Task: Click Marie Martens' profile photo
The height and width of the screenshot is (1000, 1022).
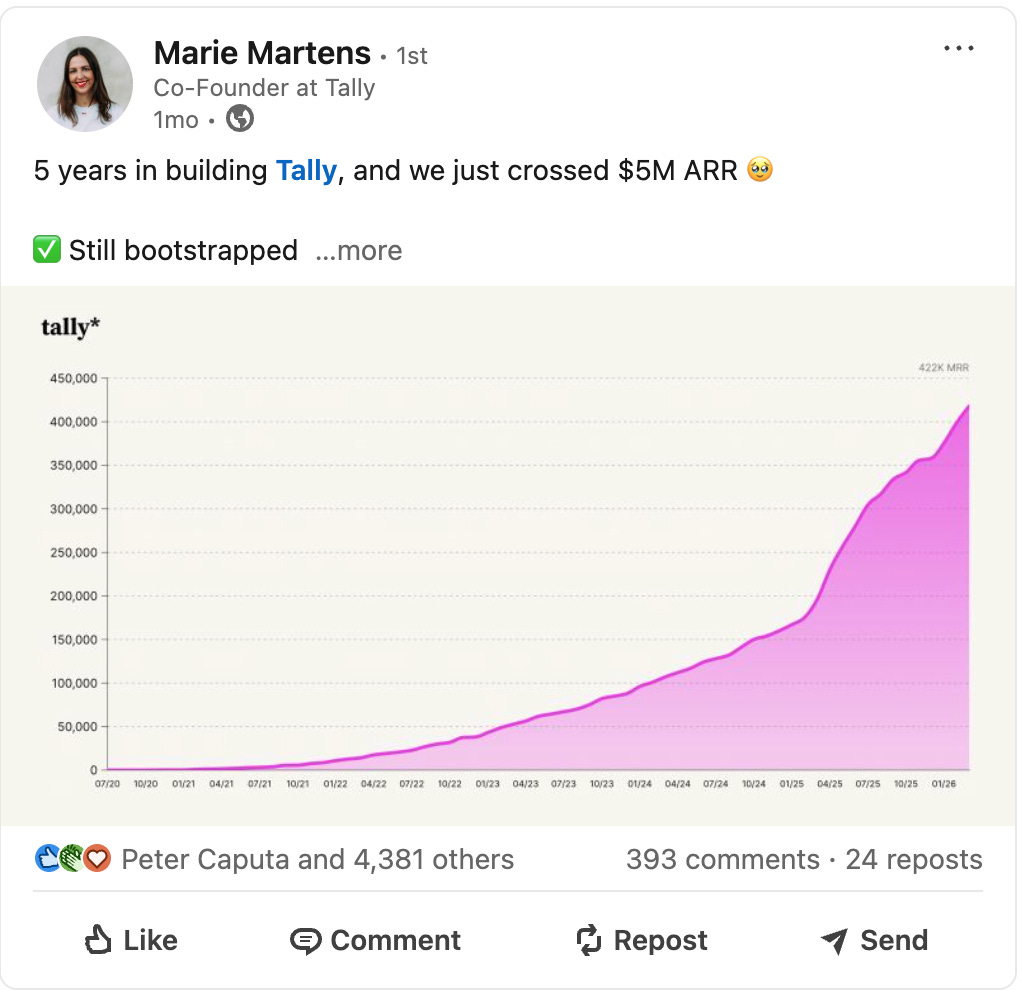Action: point(85,83)
